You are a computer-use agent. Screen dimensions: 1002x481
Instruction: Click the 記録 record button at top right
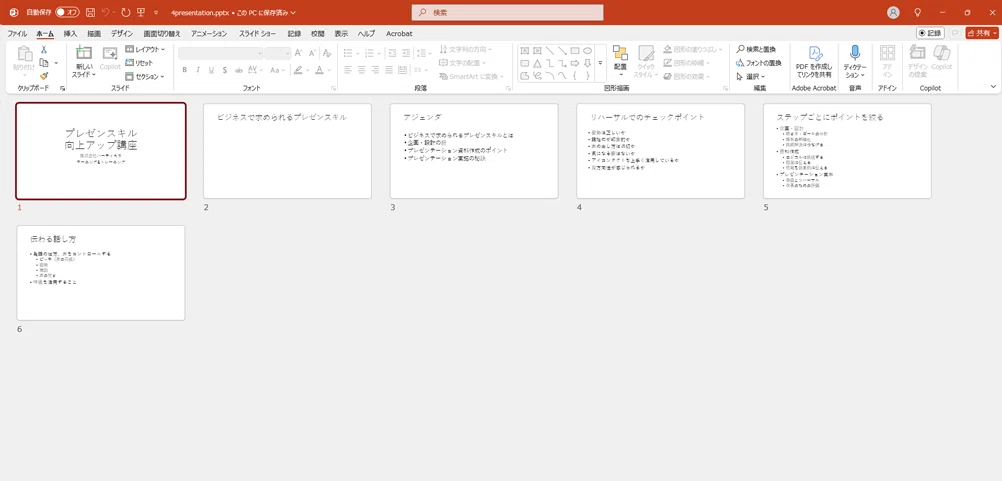[930, 33]
